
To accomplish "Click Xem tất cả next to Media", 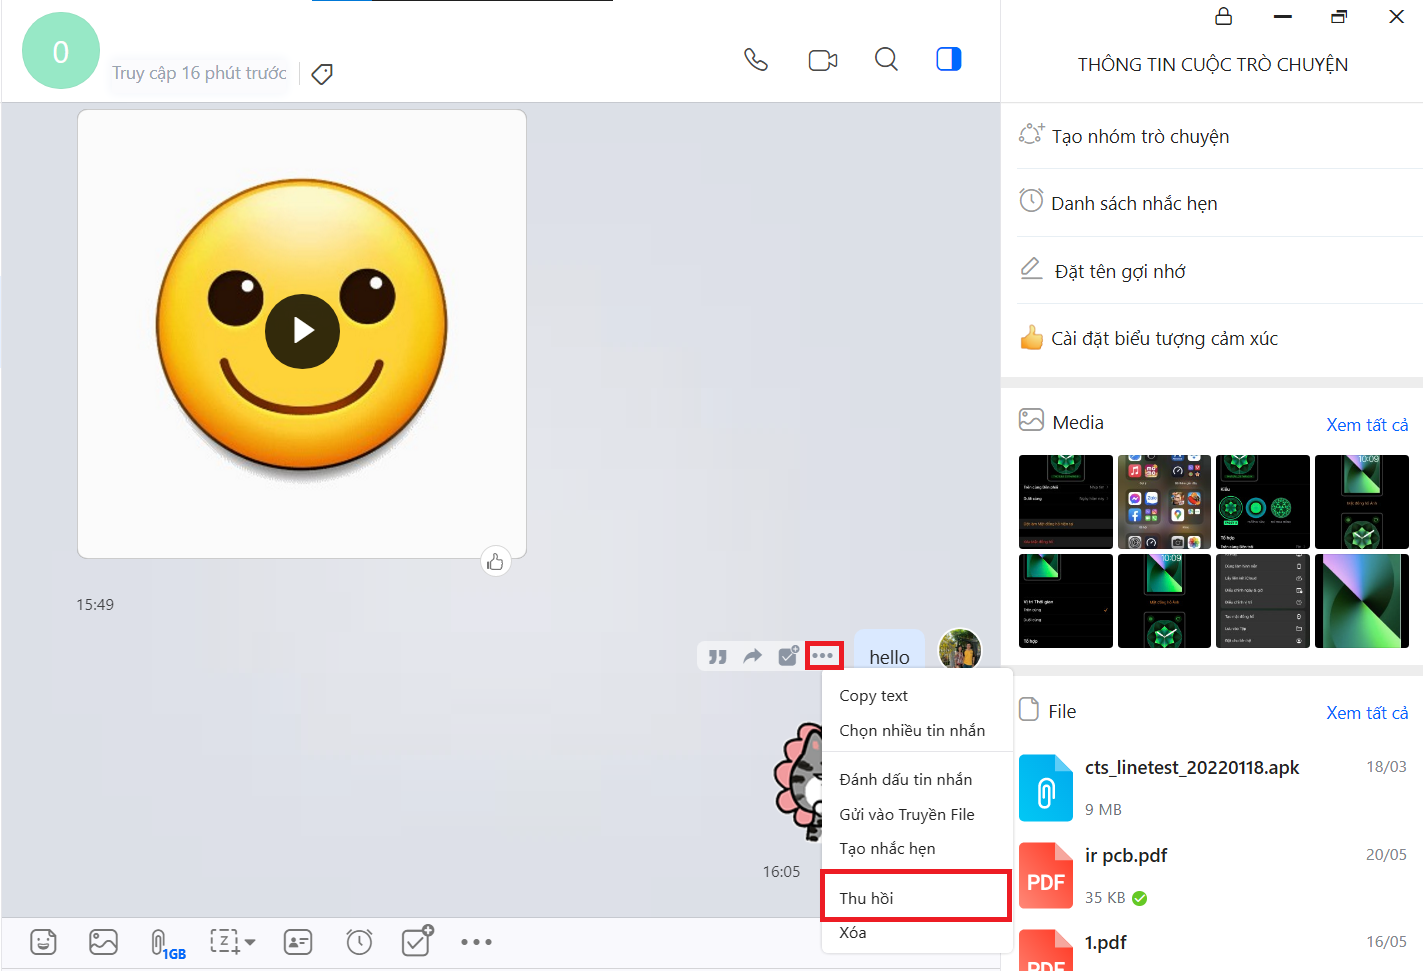I will [x=1366, y=425].
